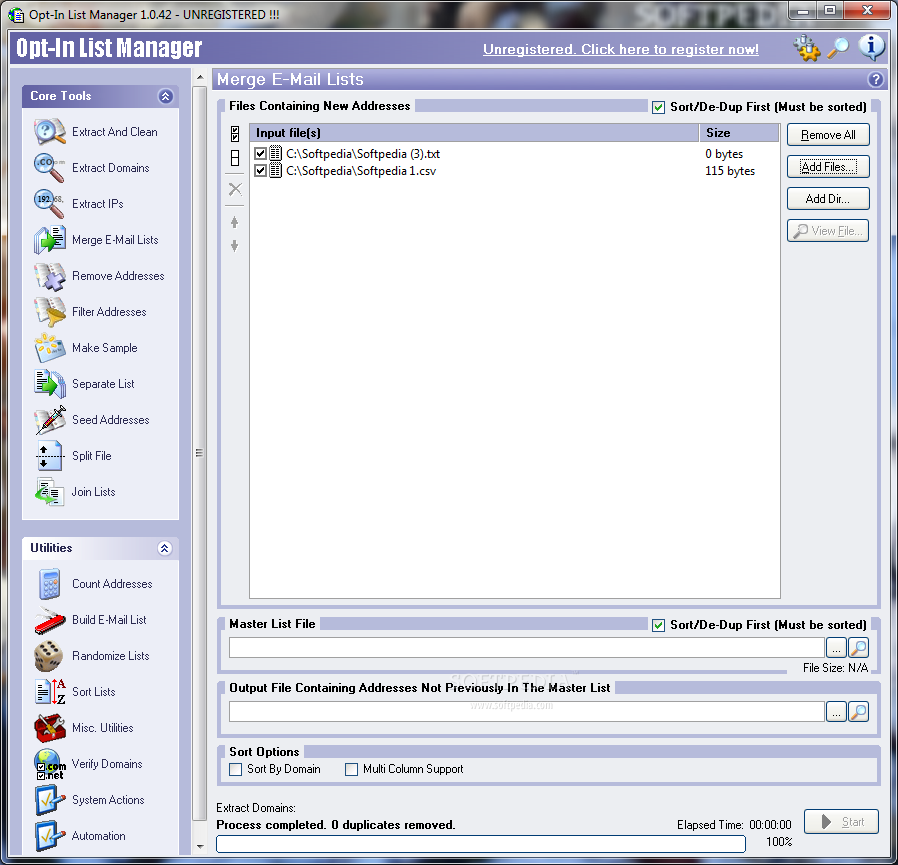
Task: Select the C:\Softpedia\Softpedia (3).txt row
Action: click(515, 154)
